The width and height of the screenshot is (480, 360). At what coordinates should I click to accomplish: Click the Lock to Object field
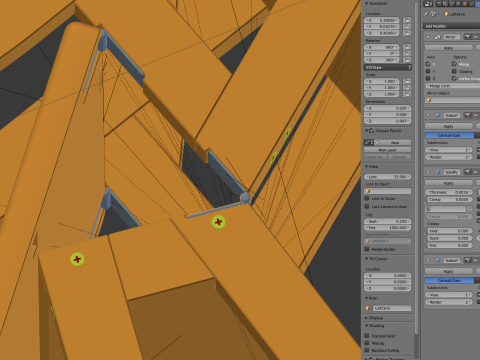coord(387,191)
